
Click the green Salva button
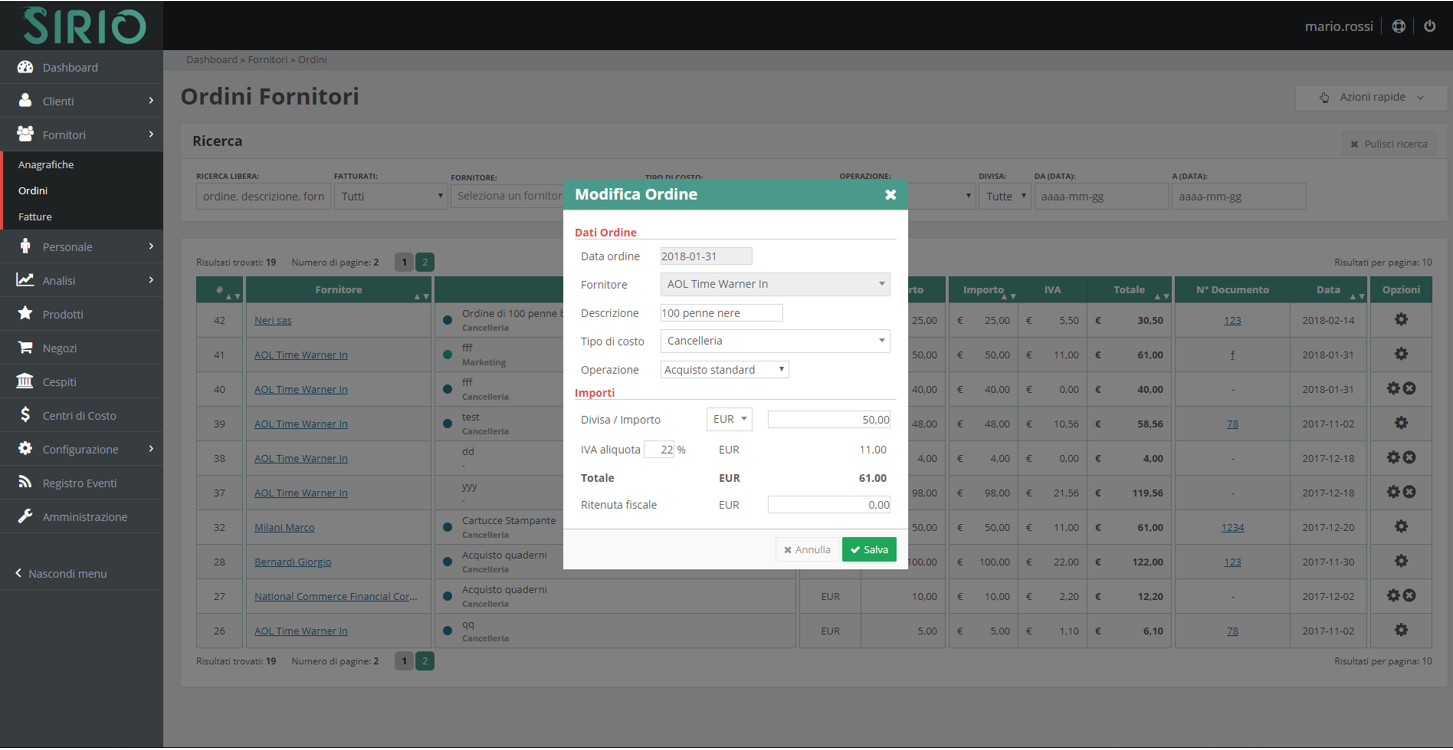click(868, 550)
